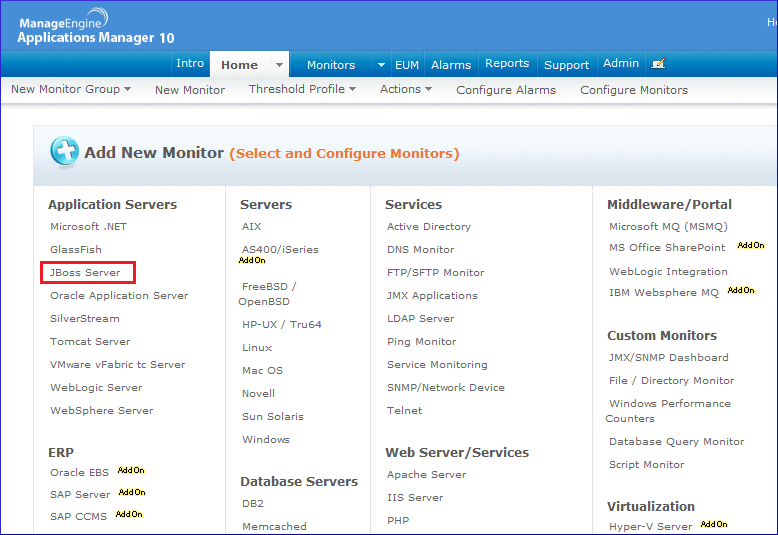
Task: Choose Linux server monitor
Action: (x=257, y=347)
